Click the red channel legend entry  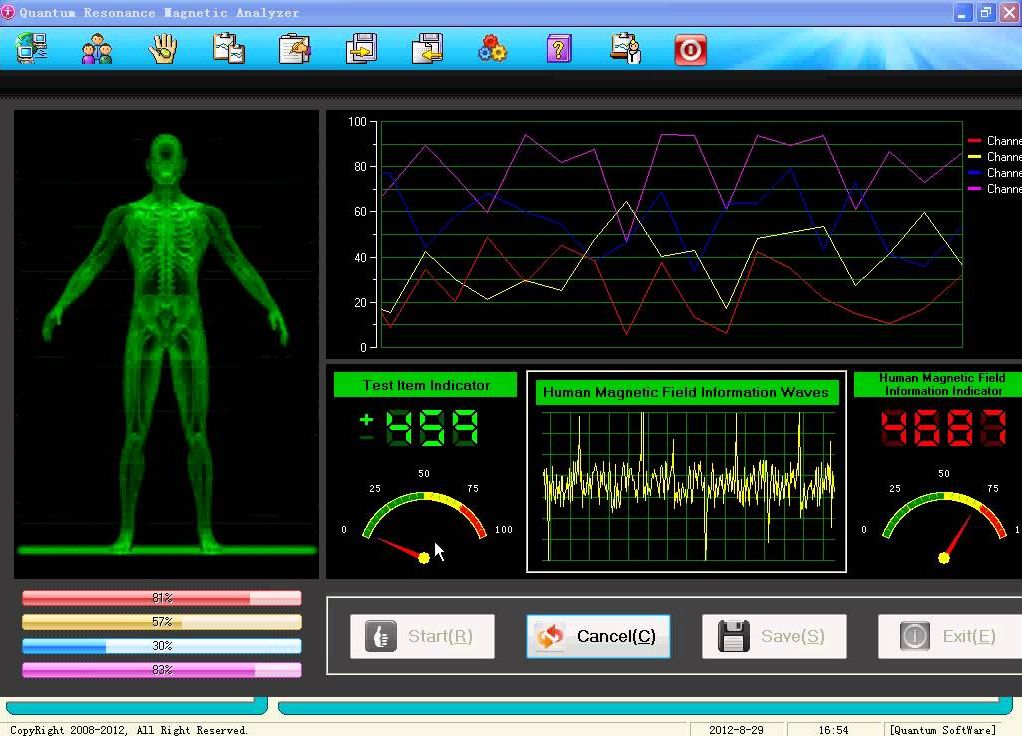pyautogui.click(x=995, y=141)
